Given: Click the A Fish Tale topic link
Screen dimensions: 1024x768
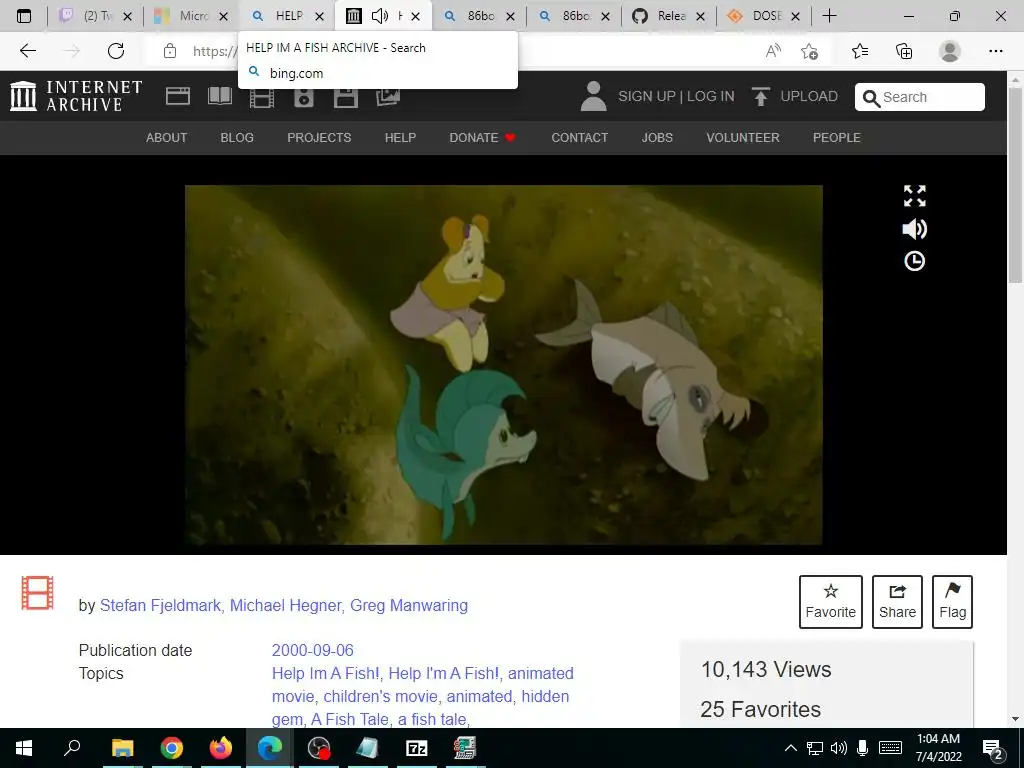Looking at the screenshot, I should tap(350, 719).
